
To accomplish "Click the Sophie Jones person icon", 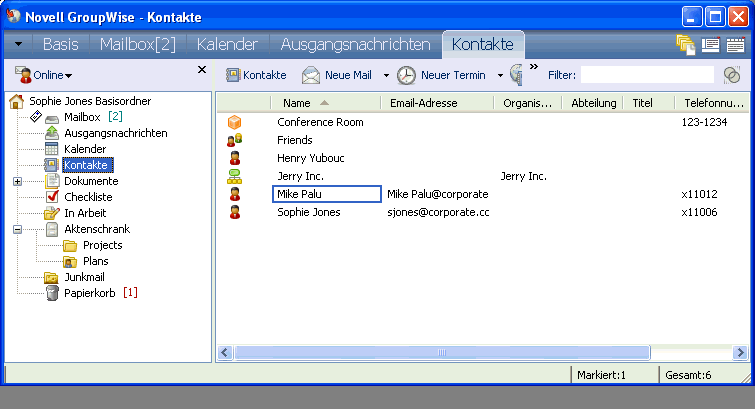I will tap(234, 212).
